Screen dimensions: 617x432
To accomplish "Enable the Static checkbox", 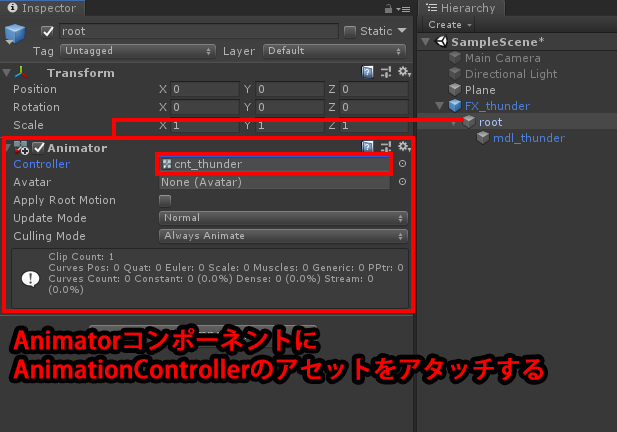I will coord(349,31).
